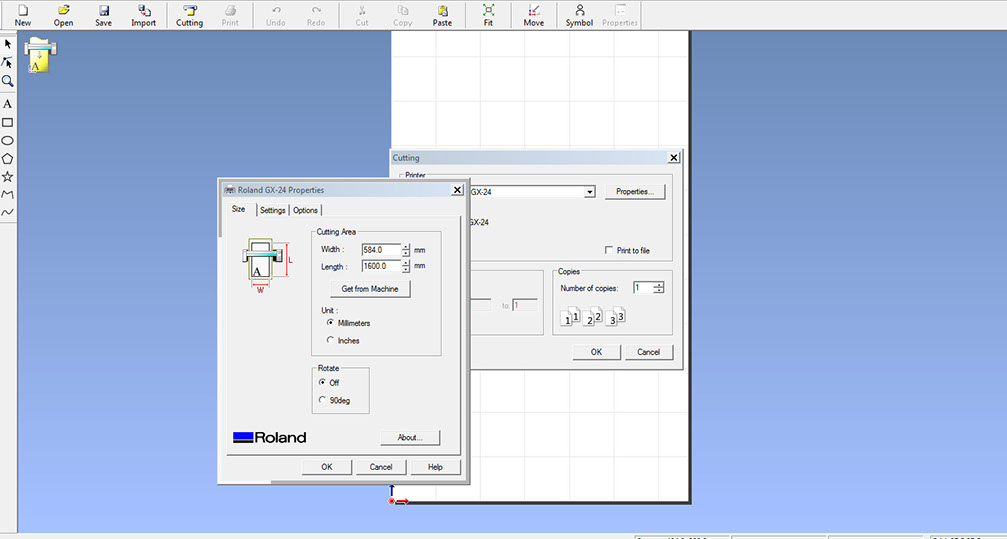Select Inches as unit
Screen dimensions: 1007x539
[x=331, y=340]
